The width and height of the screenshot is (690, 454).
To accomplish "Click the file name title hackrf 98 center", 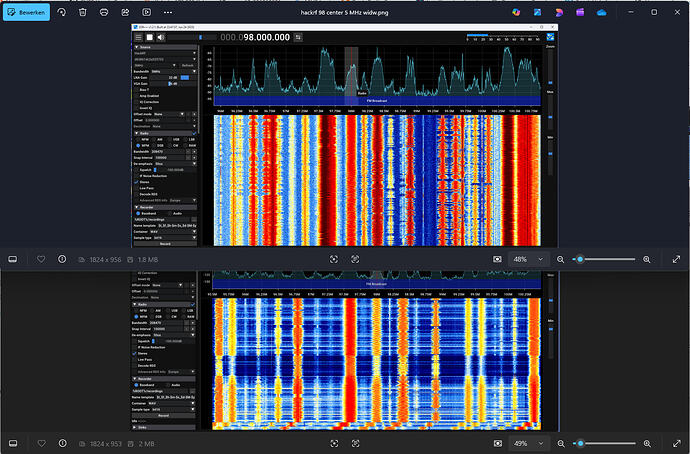I will coord(344,12).
